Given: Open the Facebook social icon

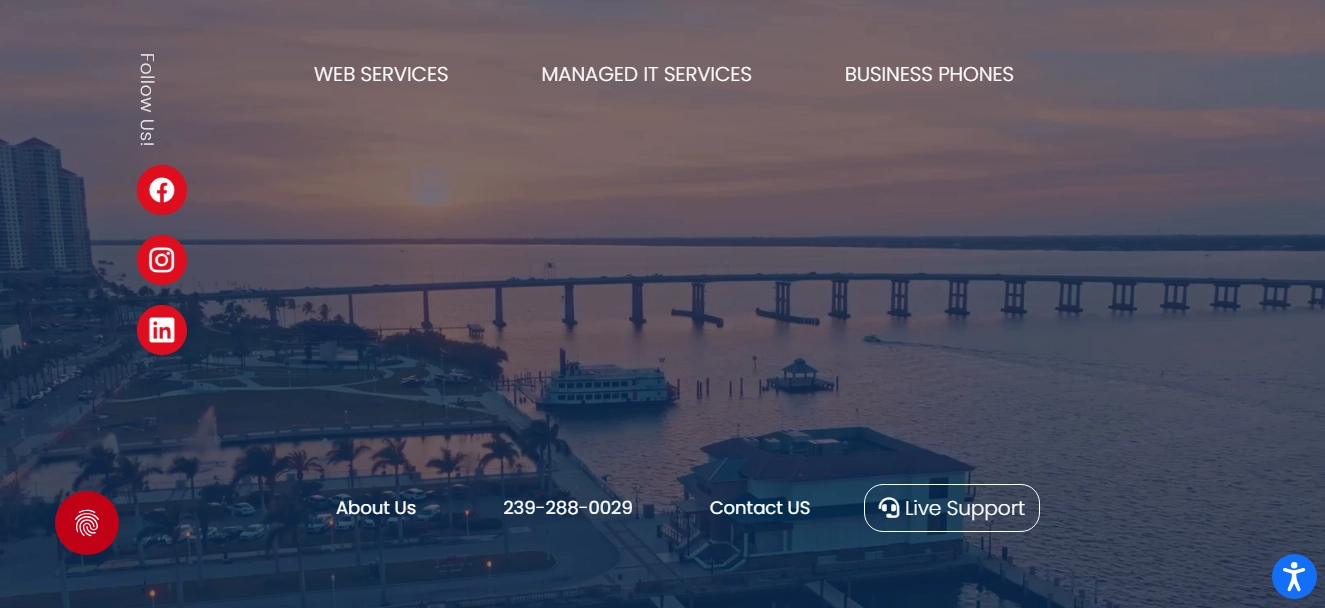Looking at the screenshot, I should point(162,190).
